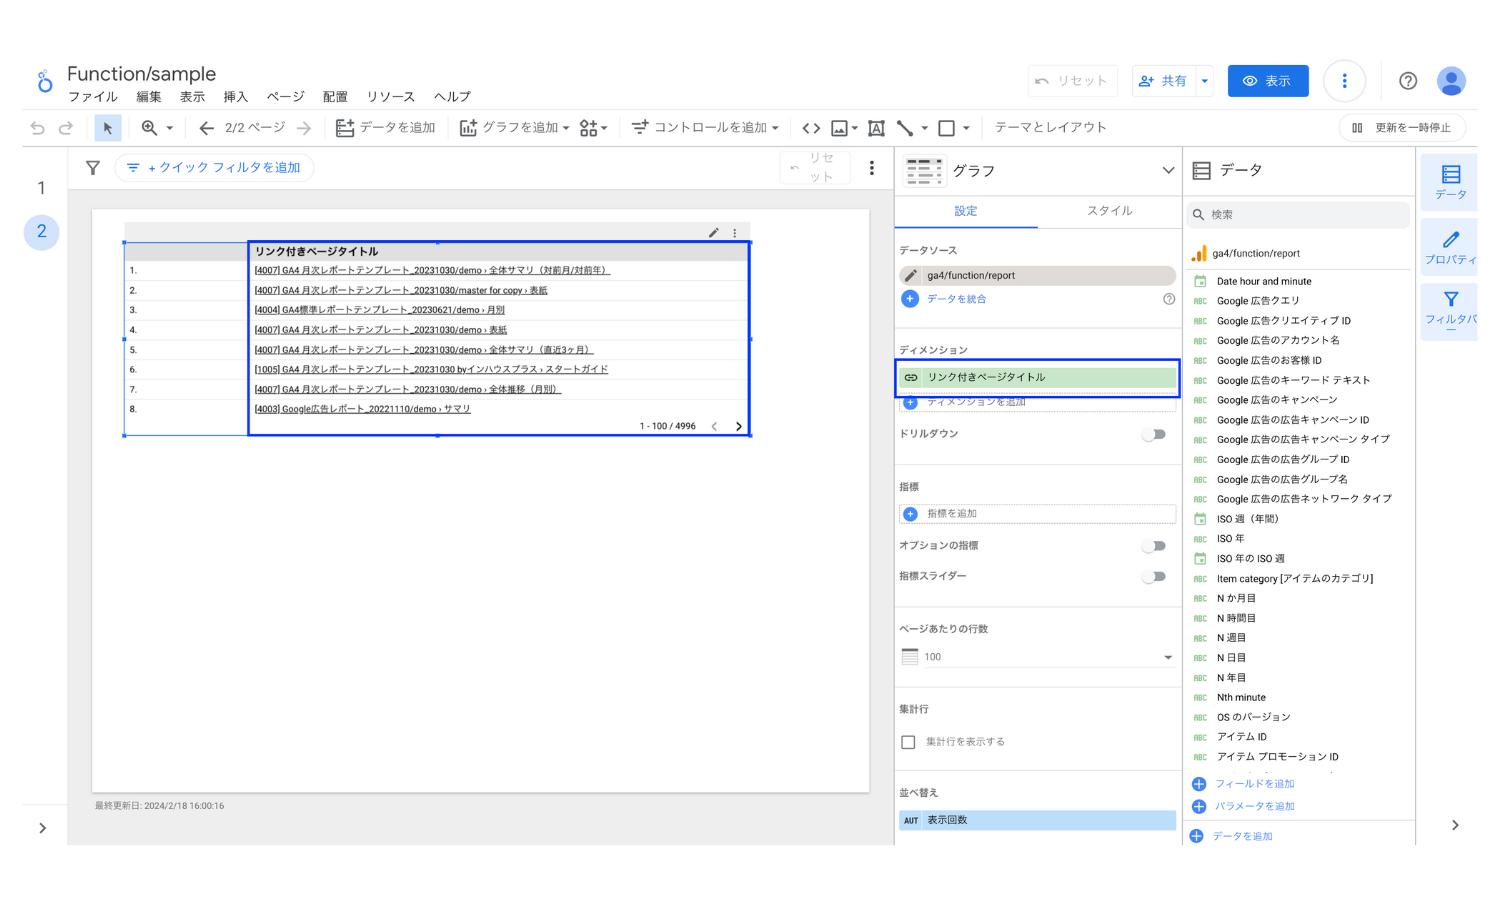This screenshot has width=1500, height=900.
Task: Select page 1 in page list
Action: [x=41, y=188]
